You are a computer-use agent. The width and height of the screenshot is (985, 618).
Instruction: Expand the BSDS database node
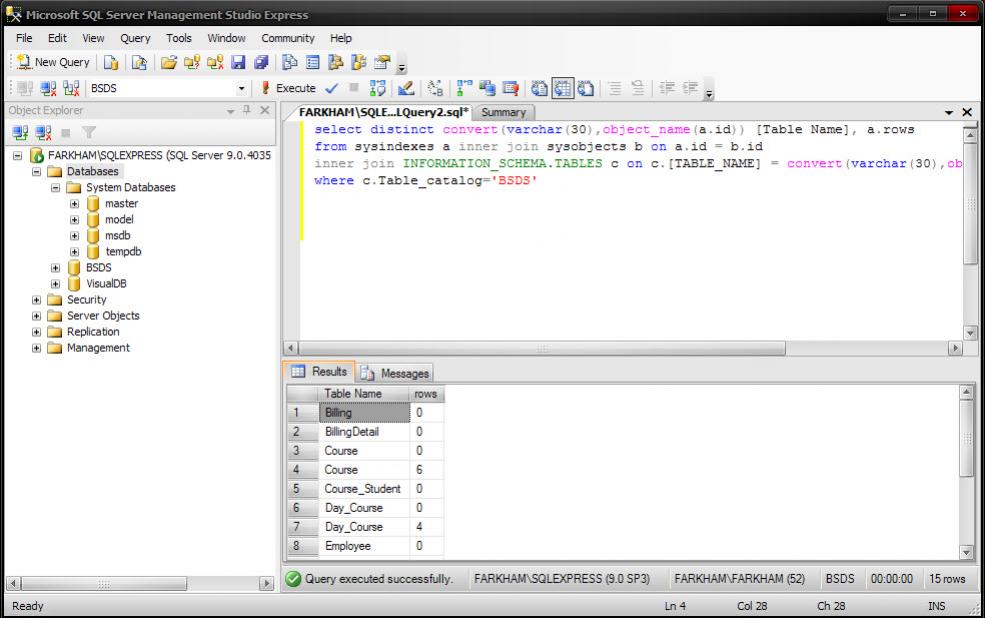click(56, 268)
